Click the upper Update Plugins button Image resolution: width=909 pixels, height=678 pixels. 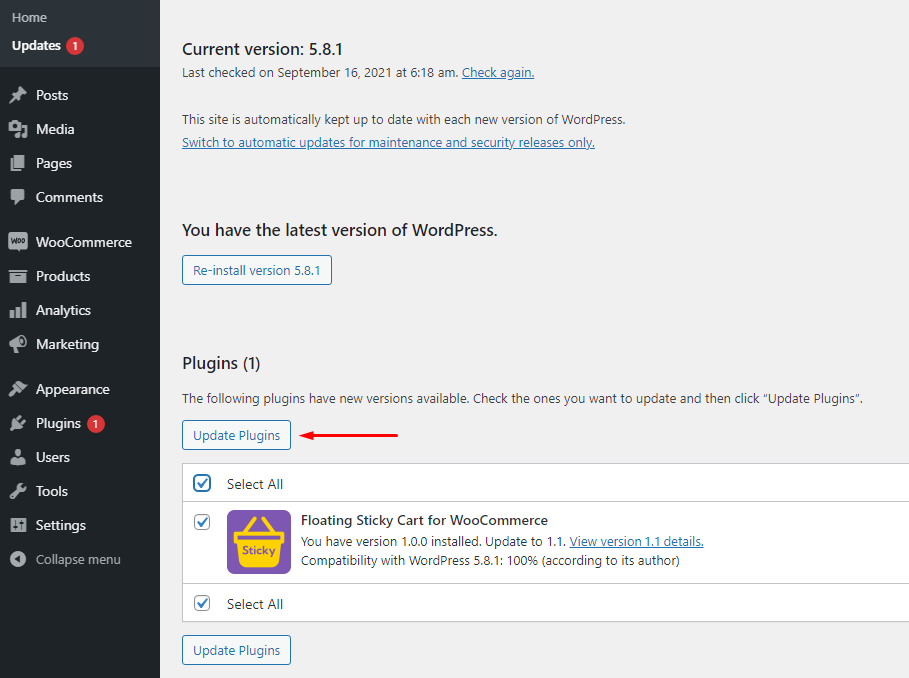(236, 435)
